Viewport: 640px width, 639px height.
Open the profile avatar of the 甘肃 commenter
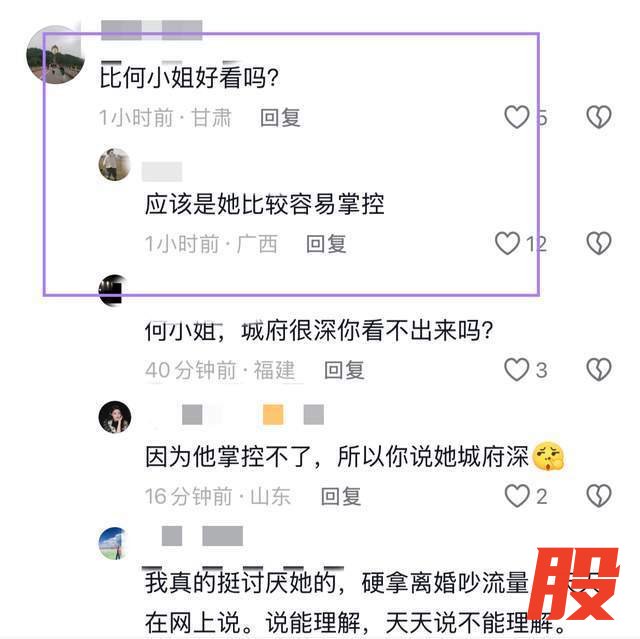55,55
